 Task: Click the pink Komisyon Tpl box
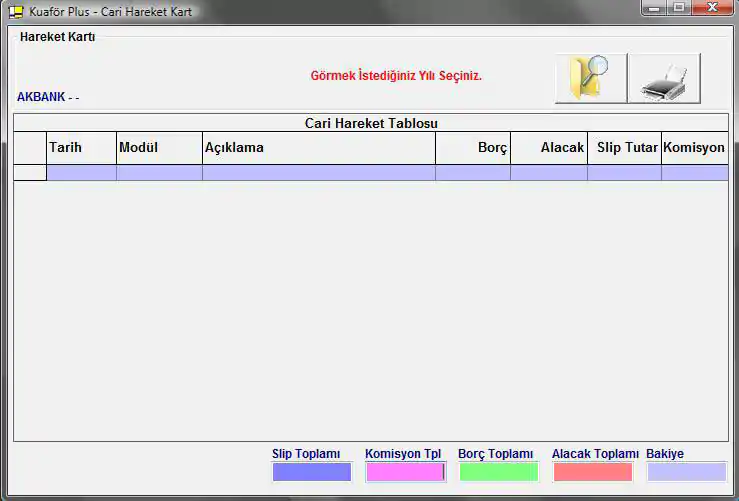(x=405, y=472)
